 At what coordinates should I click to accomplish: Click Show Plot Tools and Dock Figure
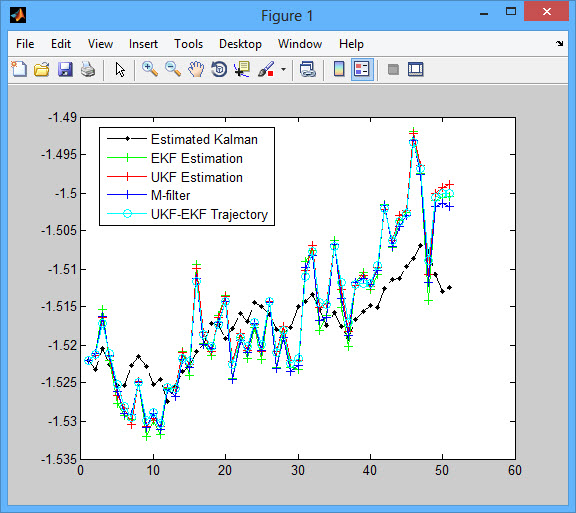416,69
